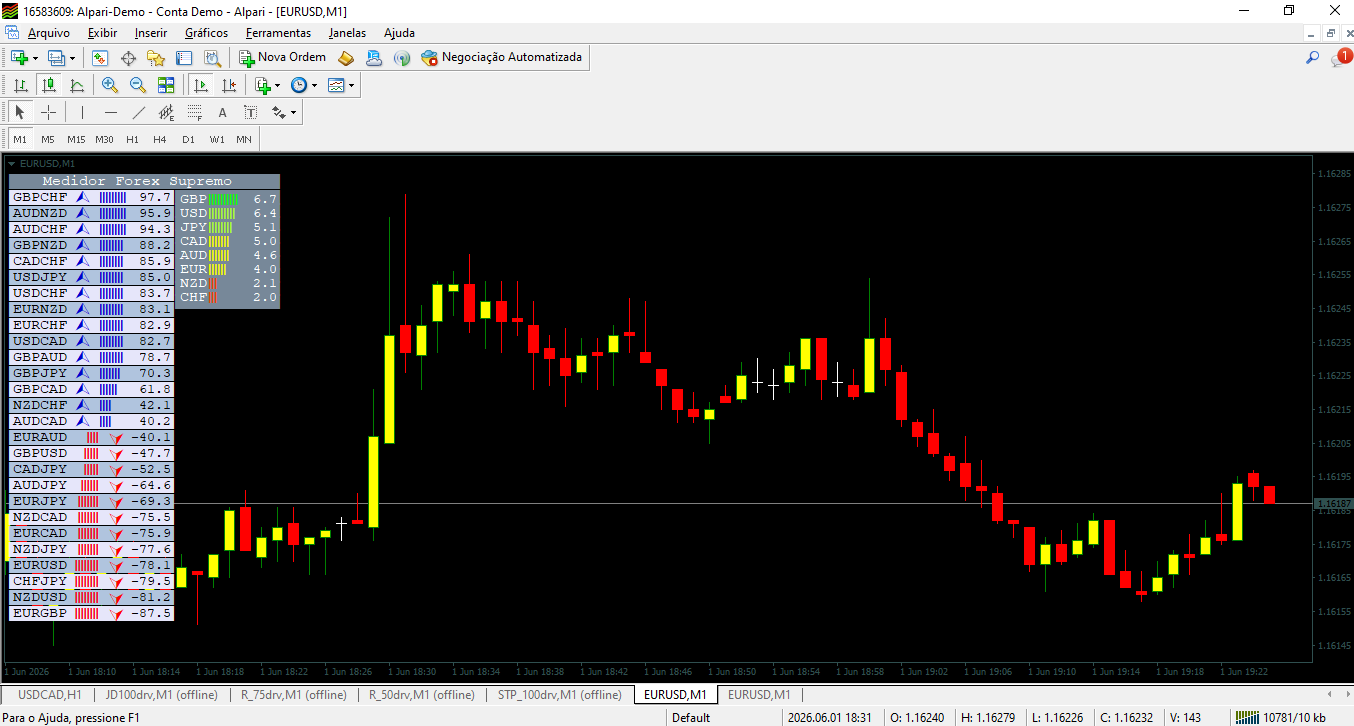Screen dimensions: 1354x726
Task: Show the Data Window crosshair icon
Action: tap(128, 58)
